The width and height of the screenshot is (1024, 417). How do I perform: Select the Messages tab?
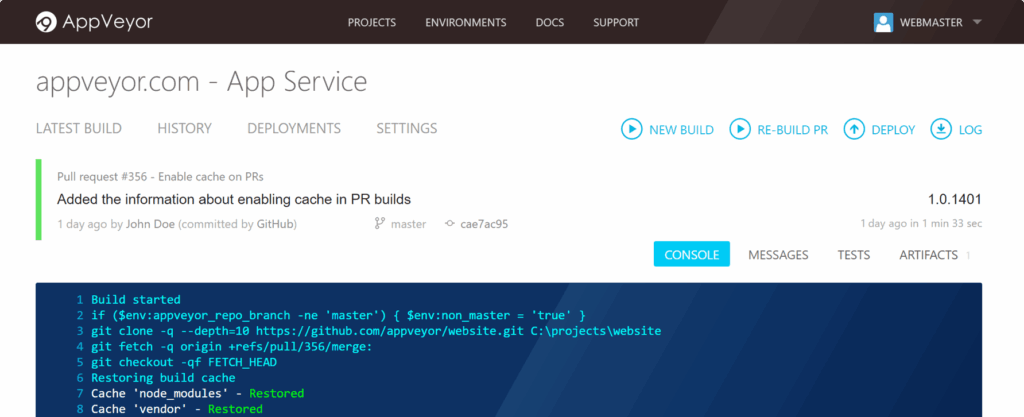[778, 255]
